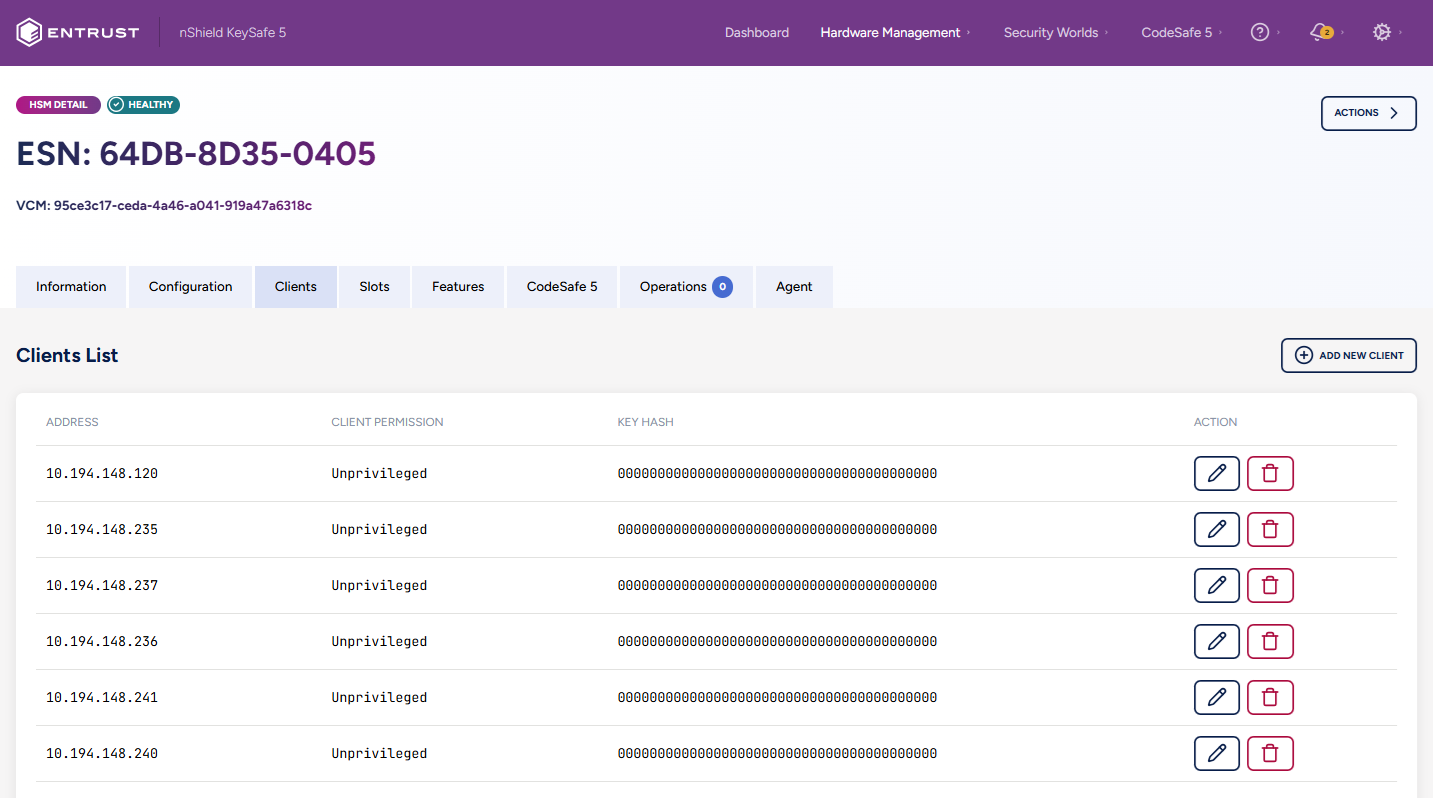Screen dimensions: 1433x798
Task: Edit the client 10.194.148.235 entry
Action: (1216, 530)
